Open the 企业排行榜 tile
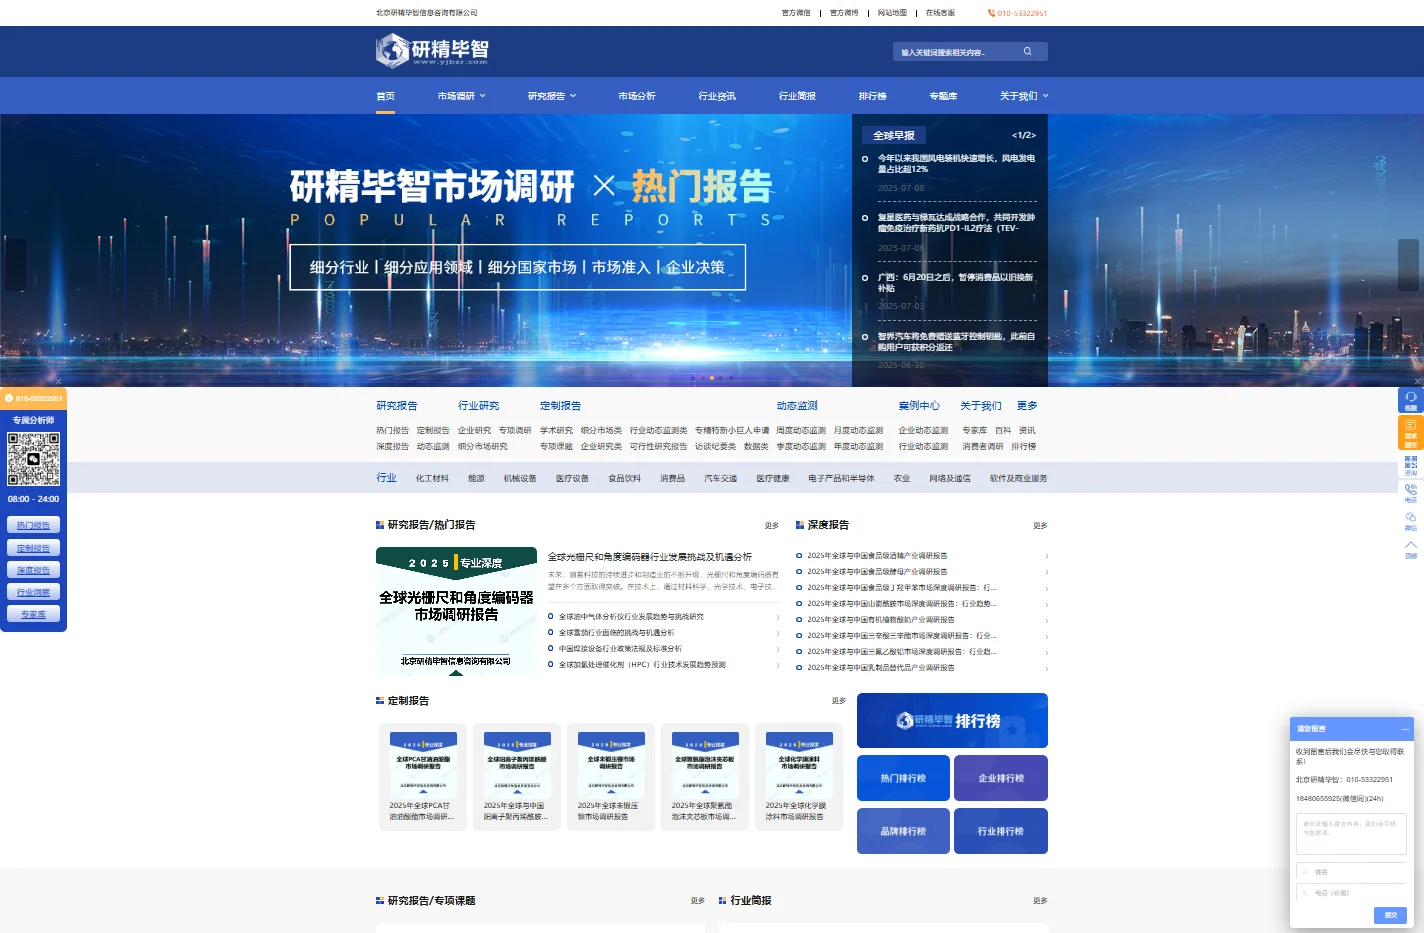Viewport: 1424px width, 933px height. 1000,778
